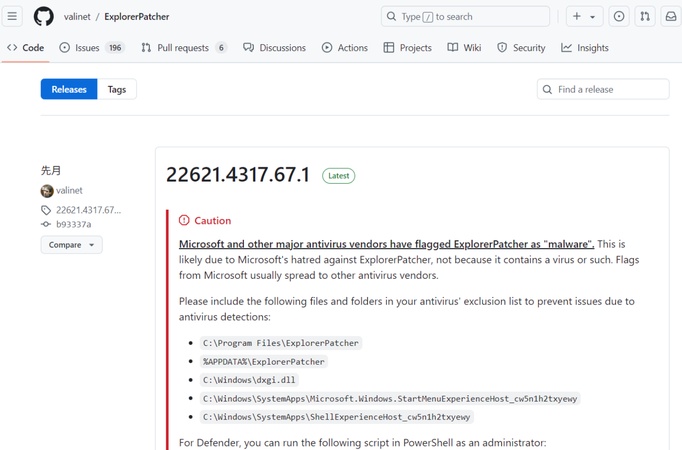Click the Issues count badge 196

(x=115, y=48)
